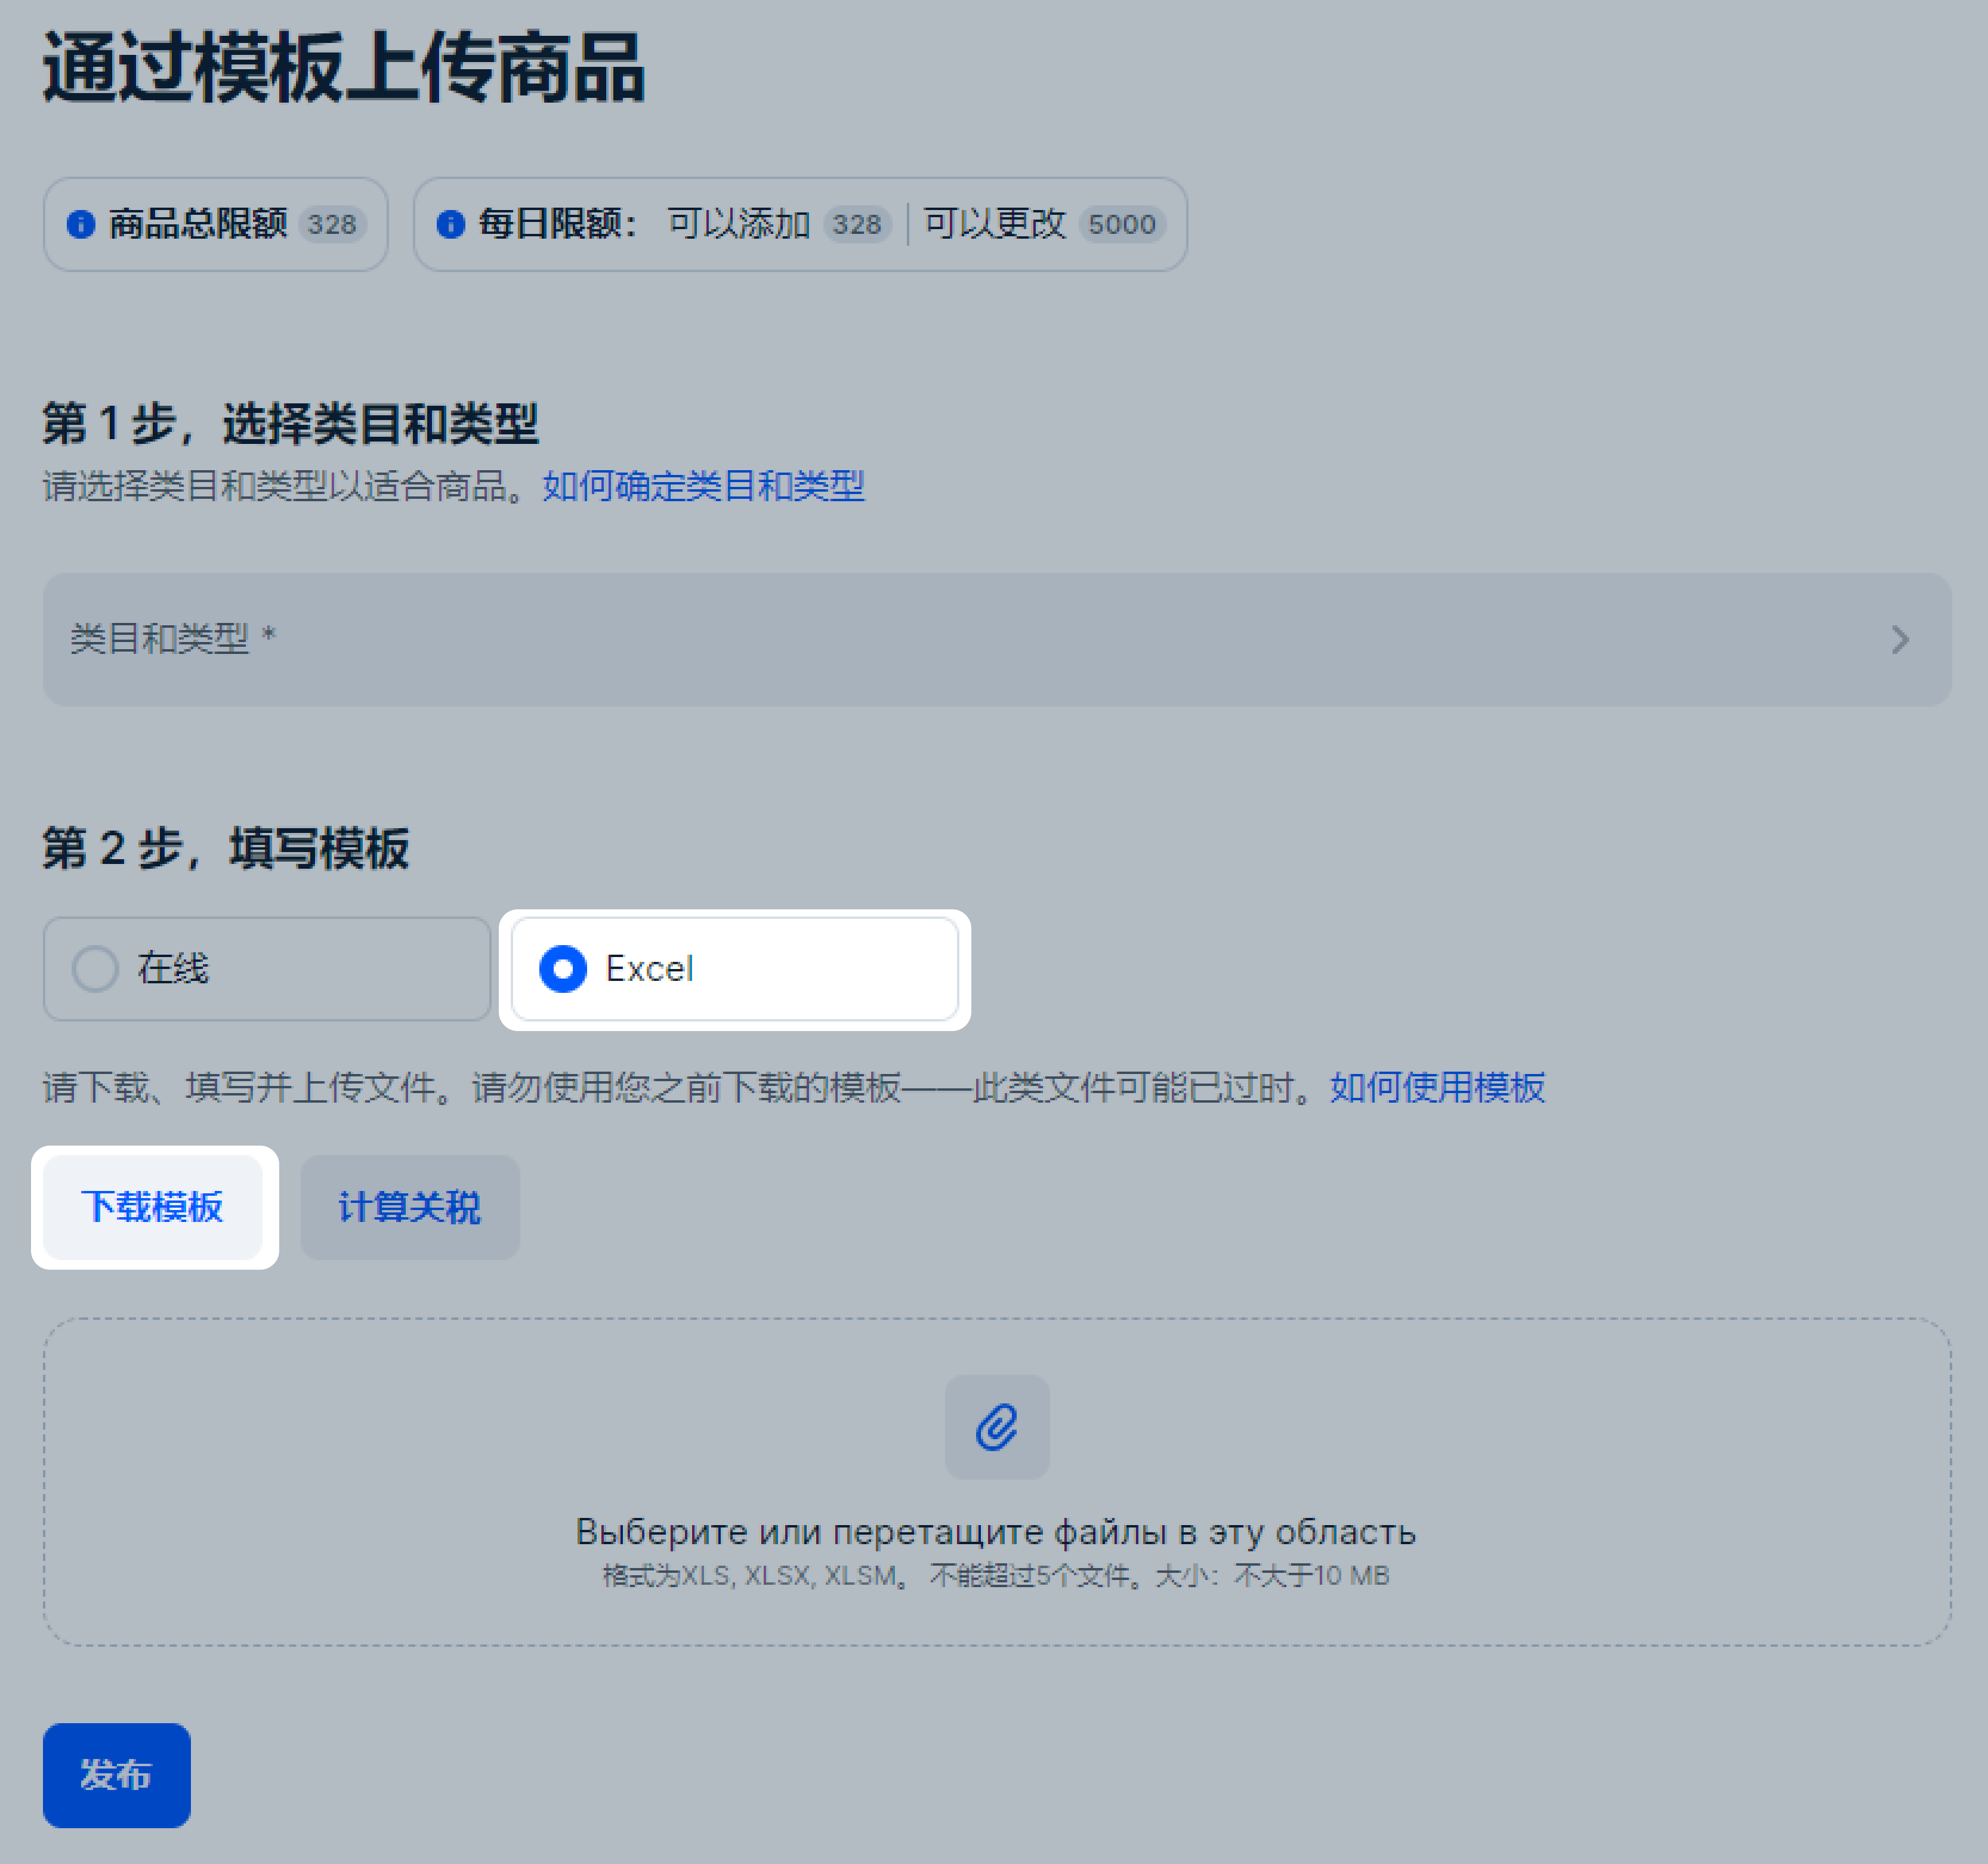
Task: Click the paperclip attachment icon
Action: click(x=997, y=1426)
